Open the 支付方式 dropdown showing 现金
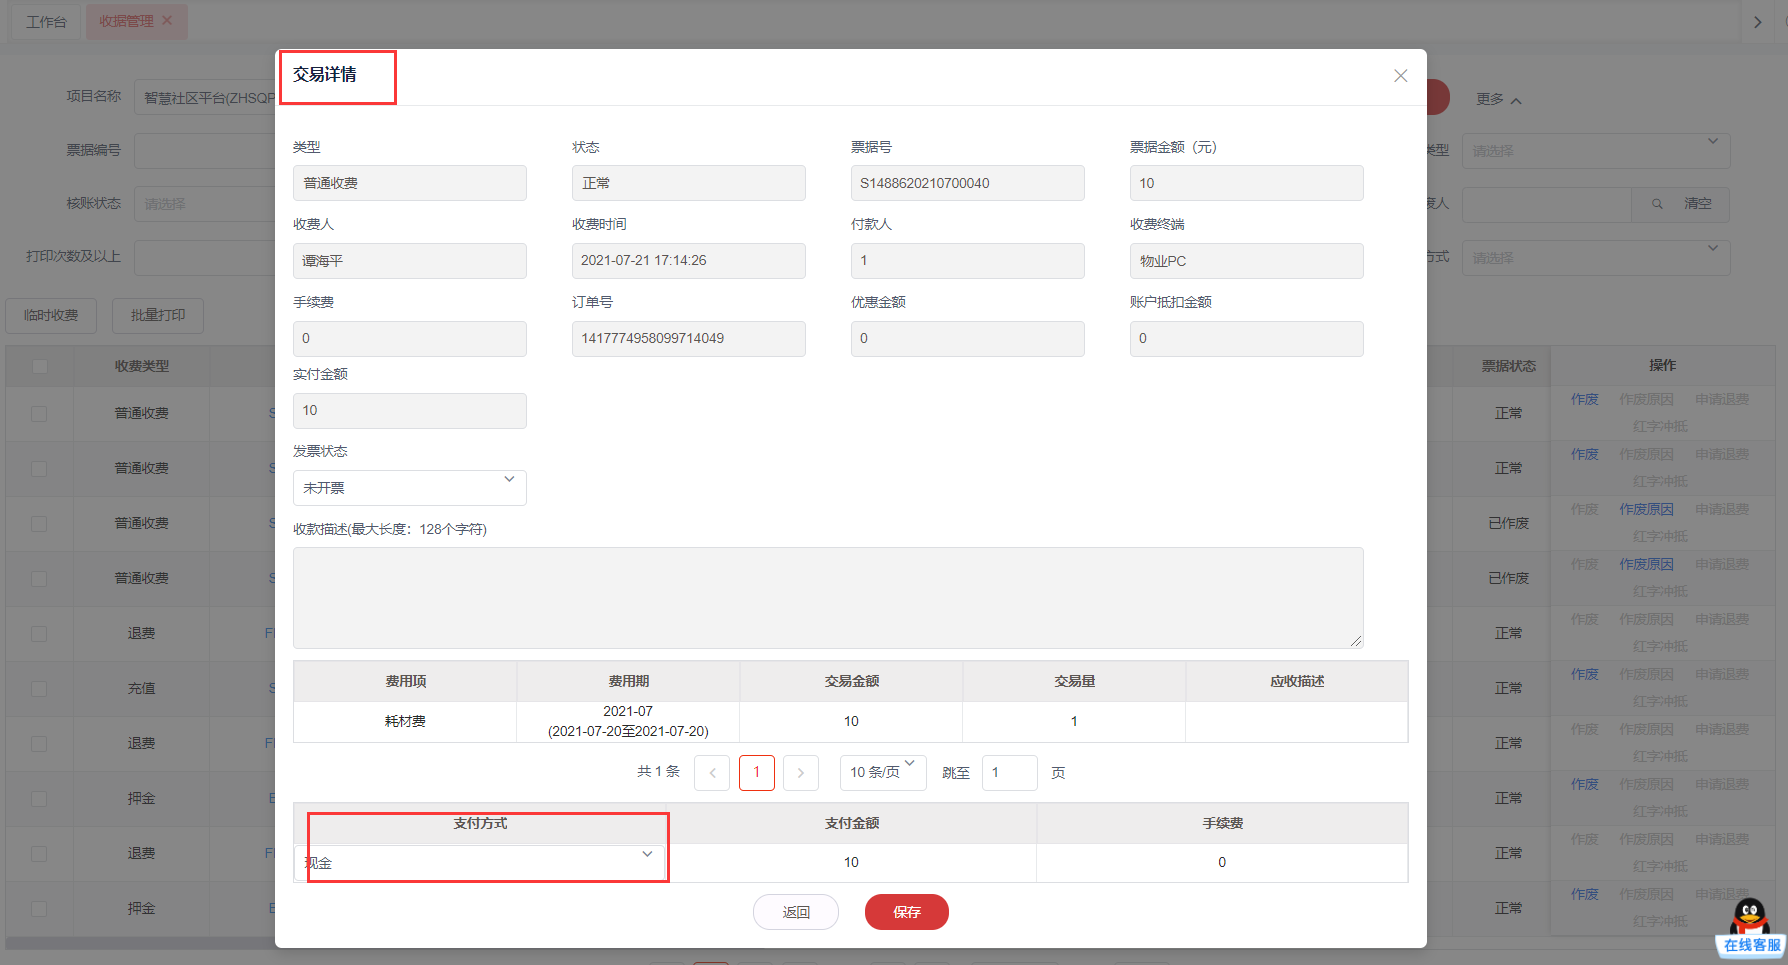The height and width of the screenshot is (965, 1788). (479, 862)
